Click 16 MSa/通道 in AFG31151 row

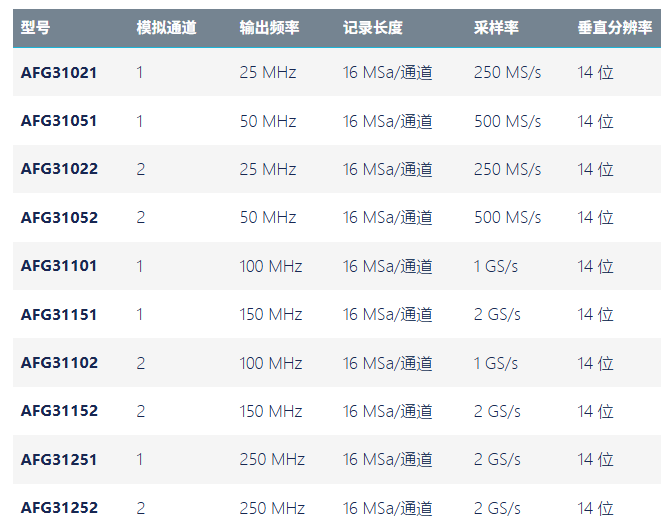[x=387, y=314]
